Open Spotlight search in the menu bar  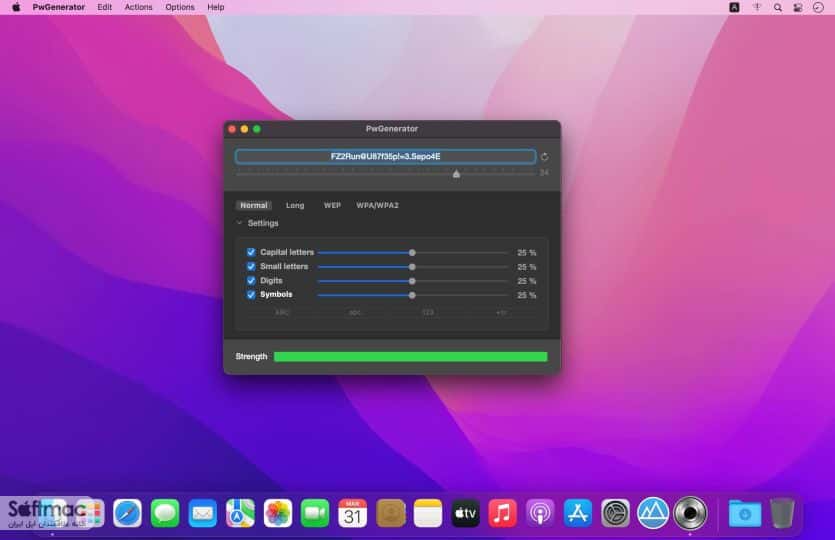[x=777, y=7]
